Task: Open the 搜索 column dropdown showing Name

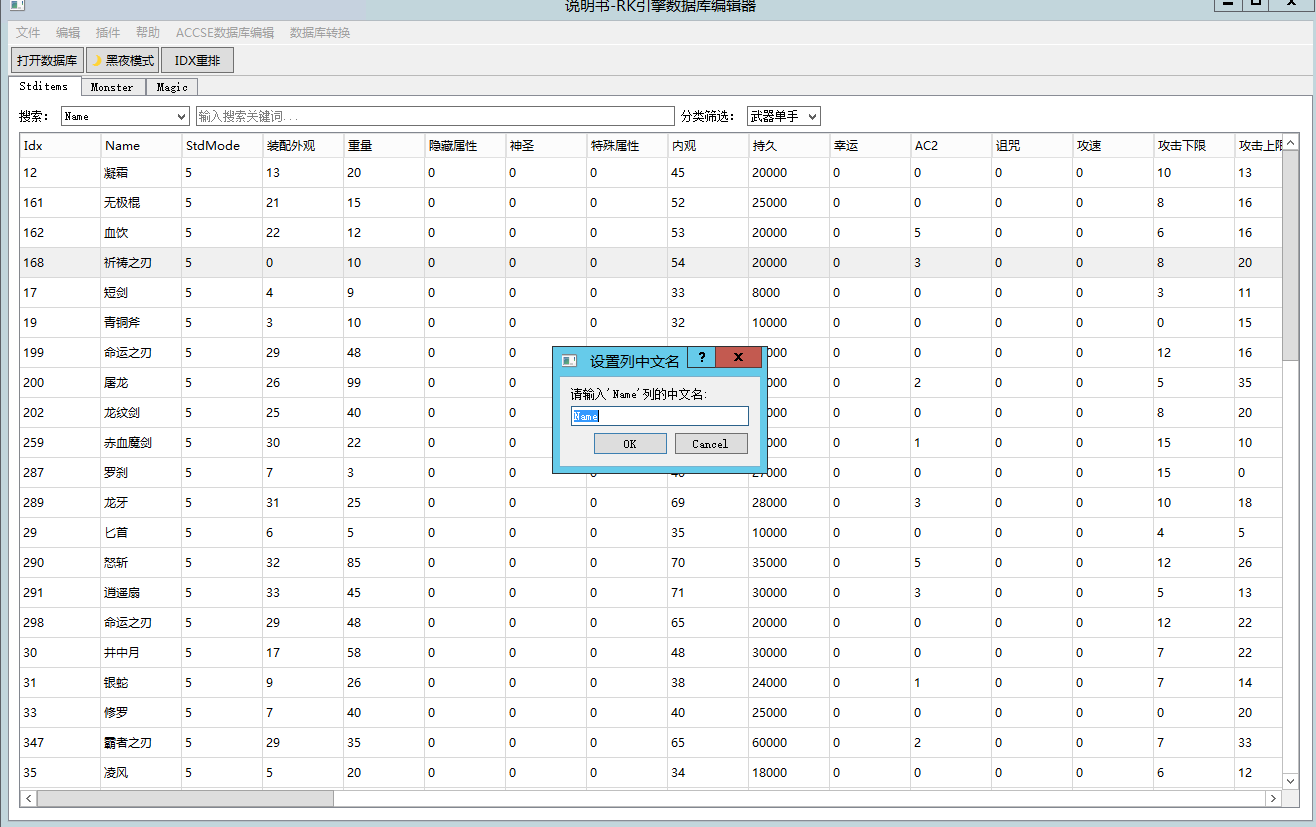Action: point(125,116)
